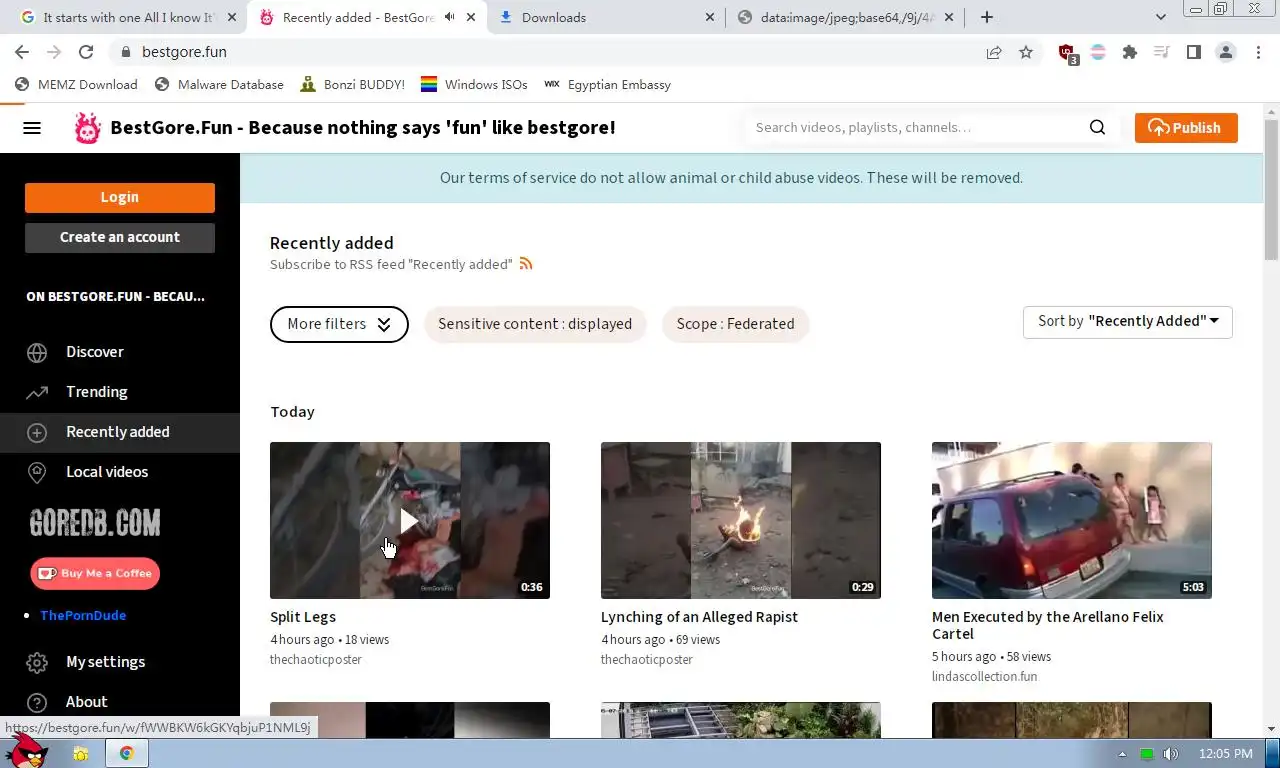
Task: Open the Start menu bird icon
Action: tap(26, 753)
